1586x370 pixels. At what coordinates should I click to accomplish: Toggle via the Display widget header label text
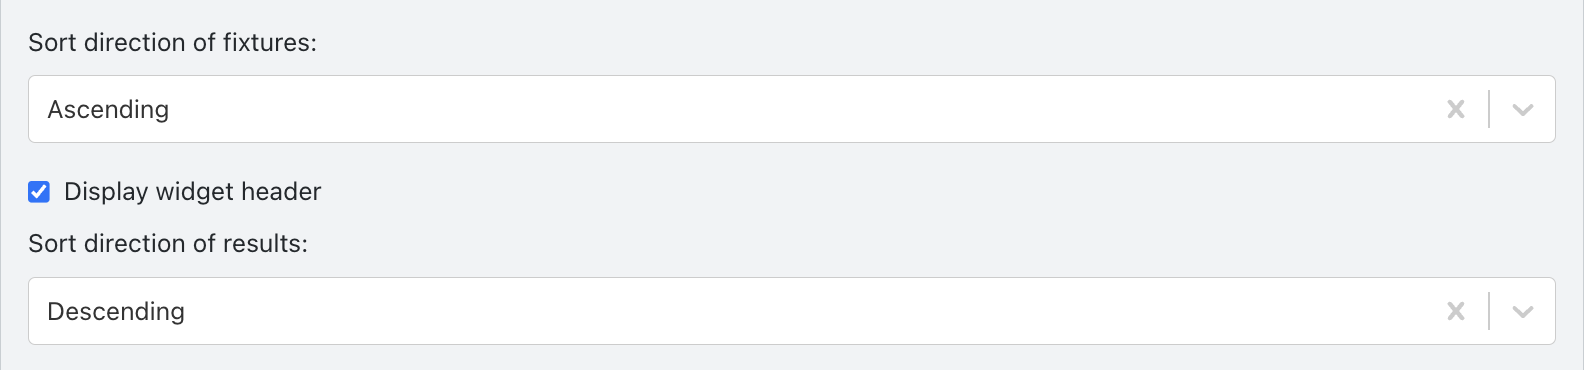click(x=193, y=191)
